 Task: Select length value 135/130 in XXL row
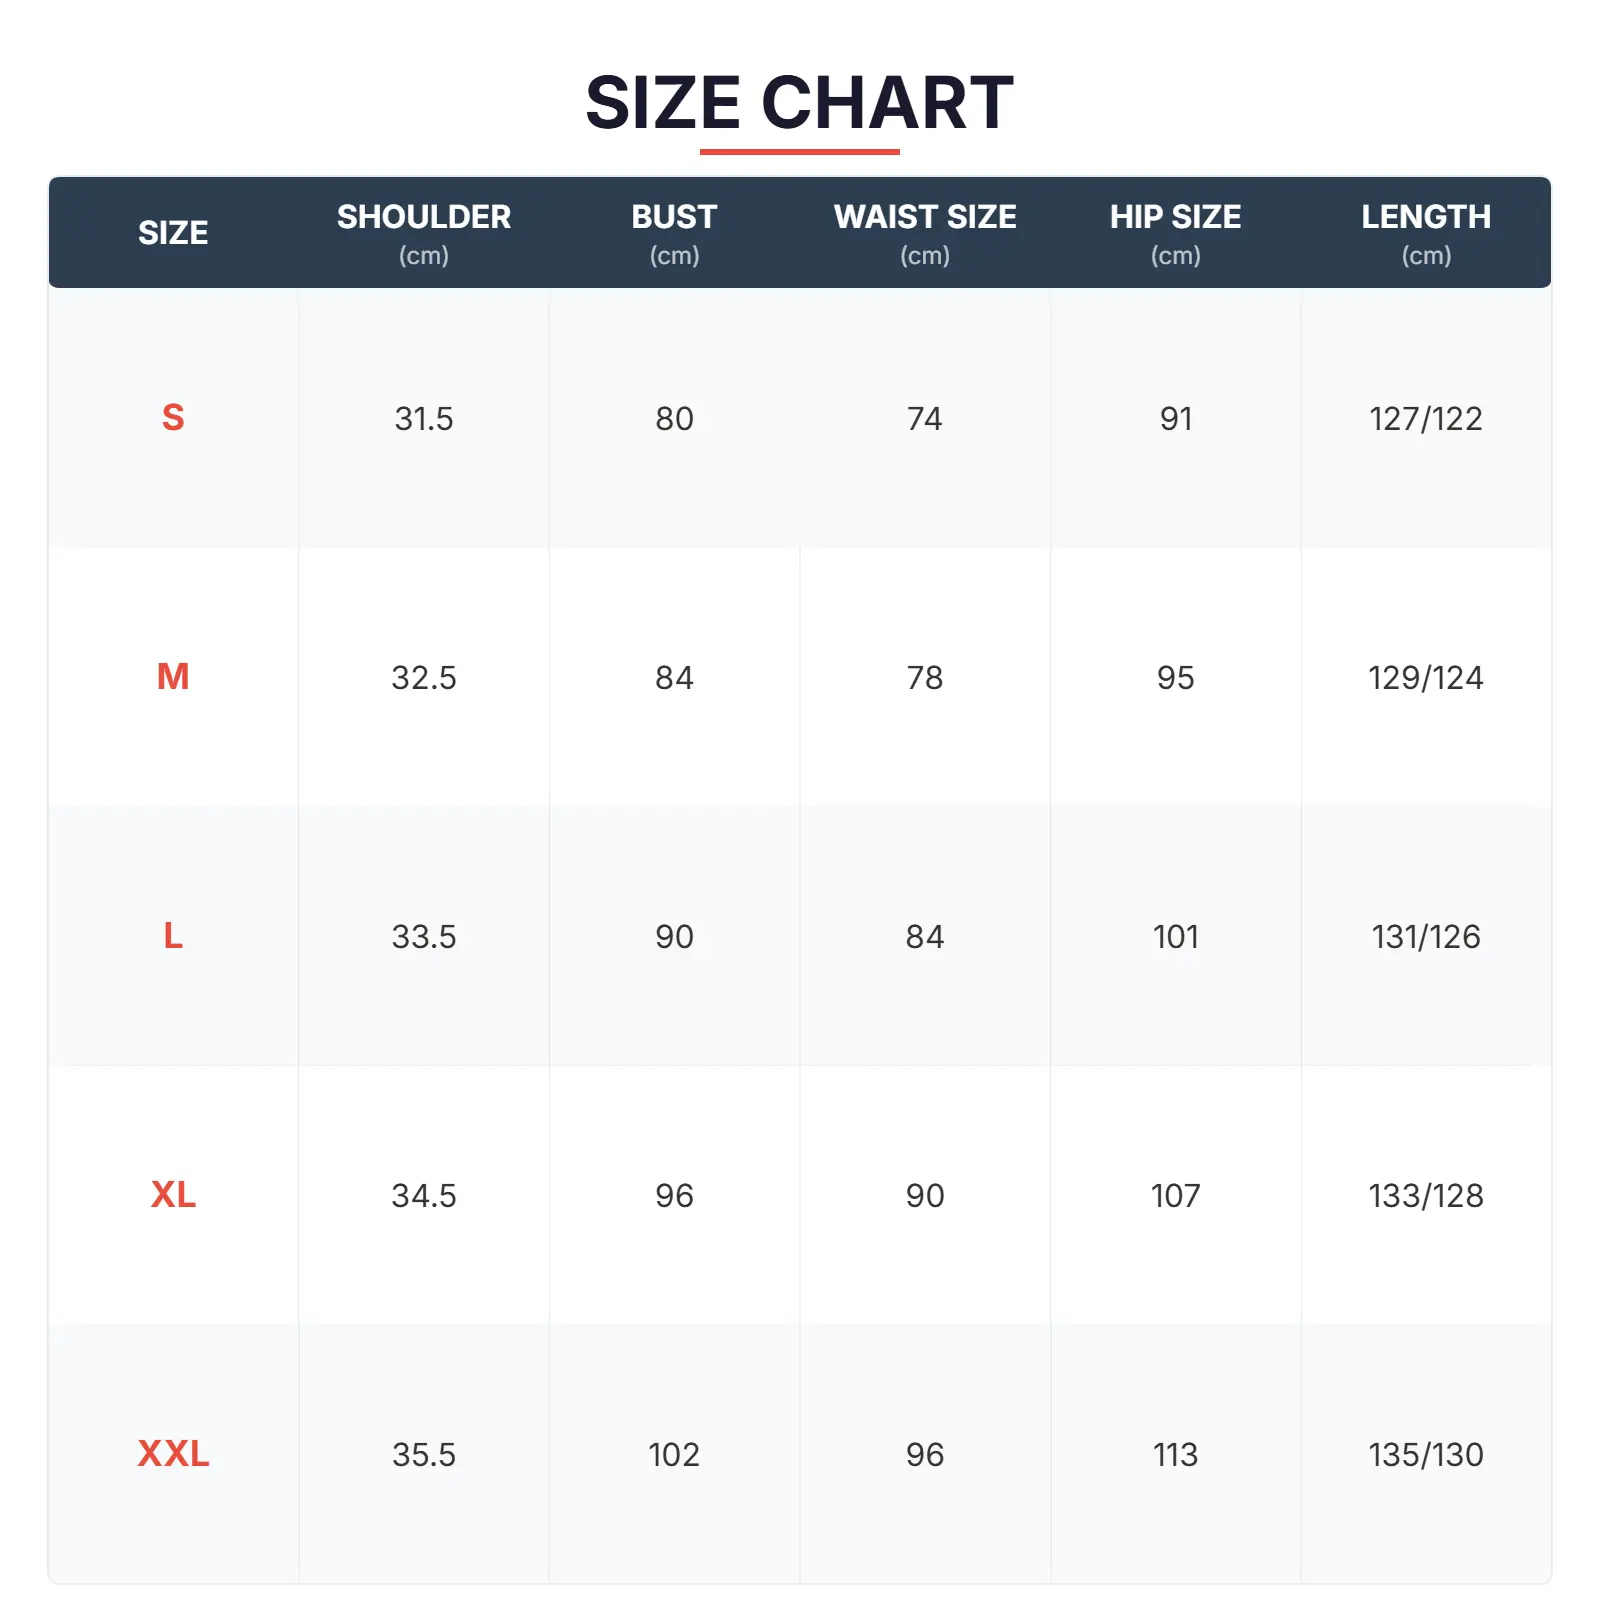[1426, 1455]
